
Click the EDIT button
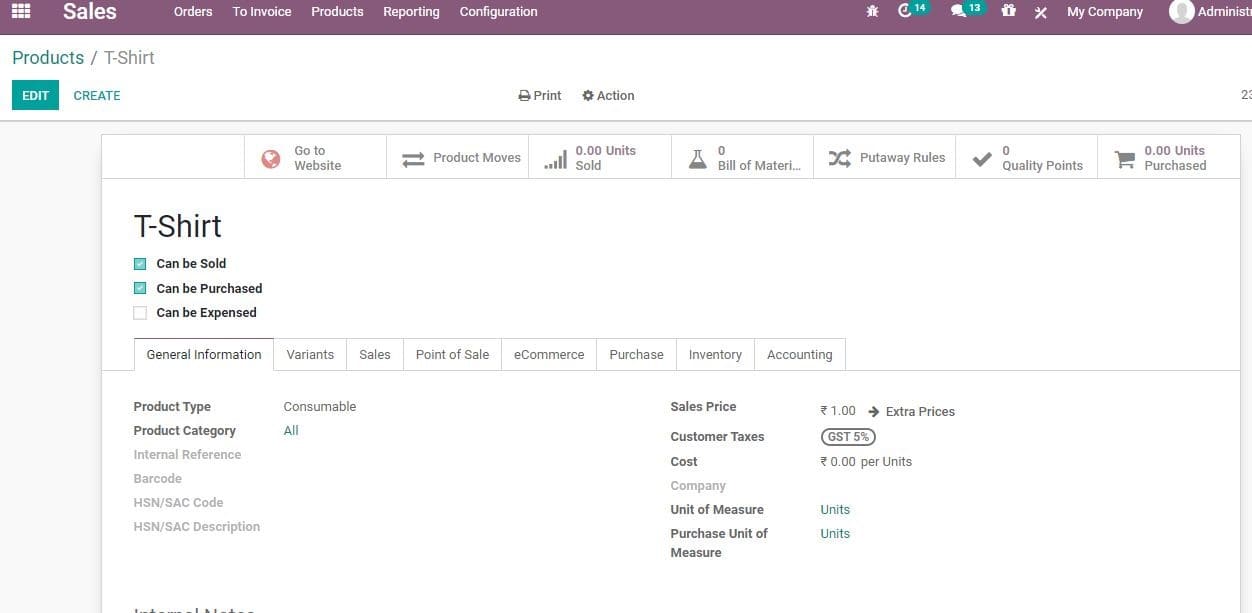[x=35, y=95]
